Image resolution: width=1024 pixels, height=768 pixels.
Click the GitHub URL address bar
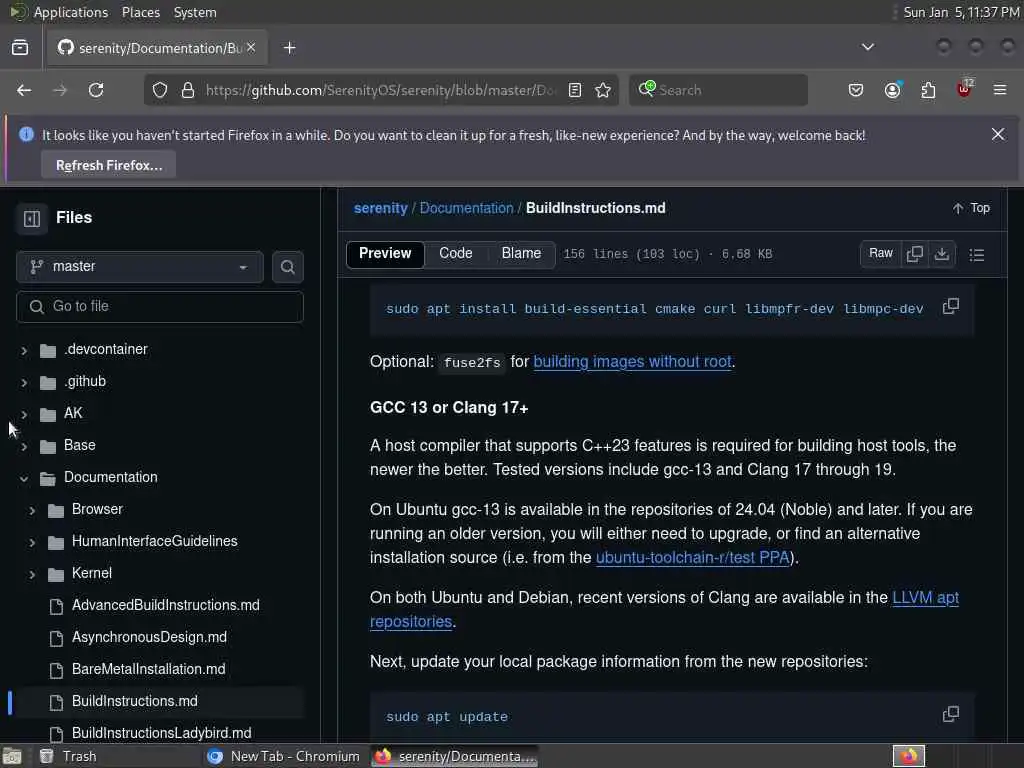point(379,90)
